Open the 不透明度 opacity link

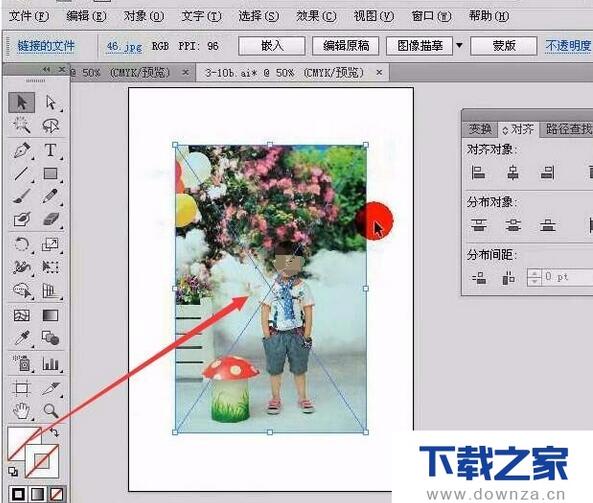568,46
